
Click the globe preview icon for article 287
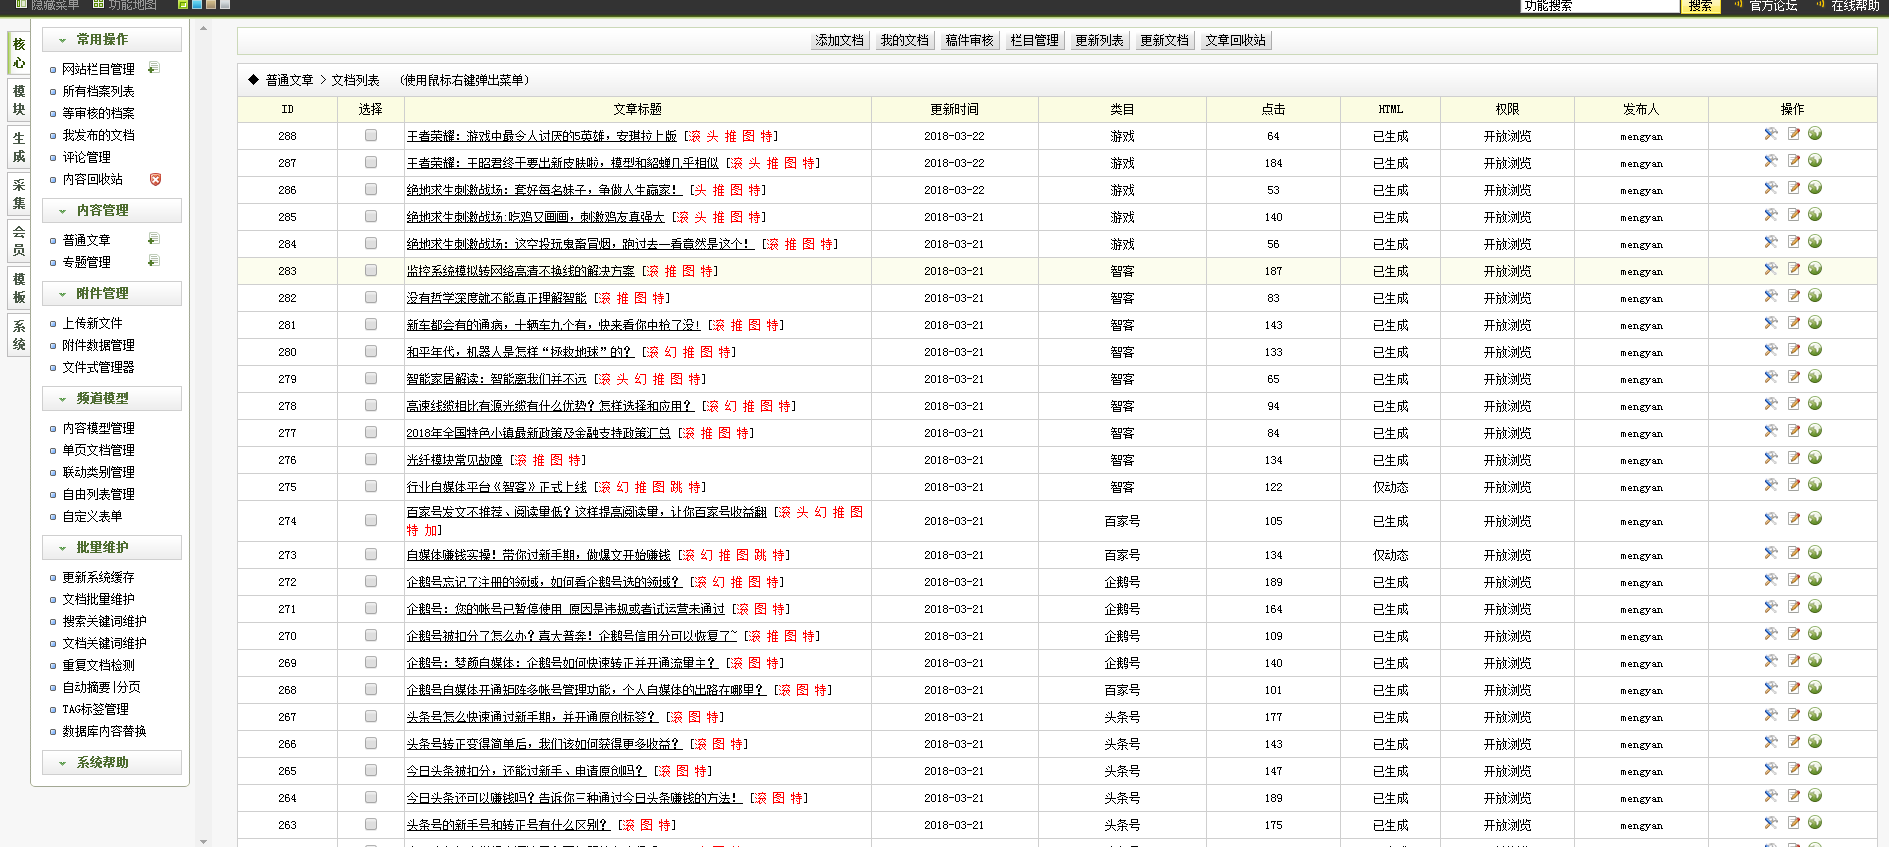pyautogui.click(x=1815, y=161)
